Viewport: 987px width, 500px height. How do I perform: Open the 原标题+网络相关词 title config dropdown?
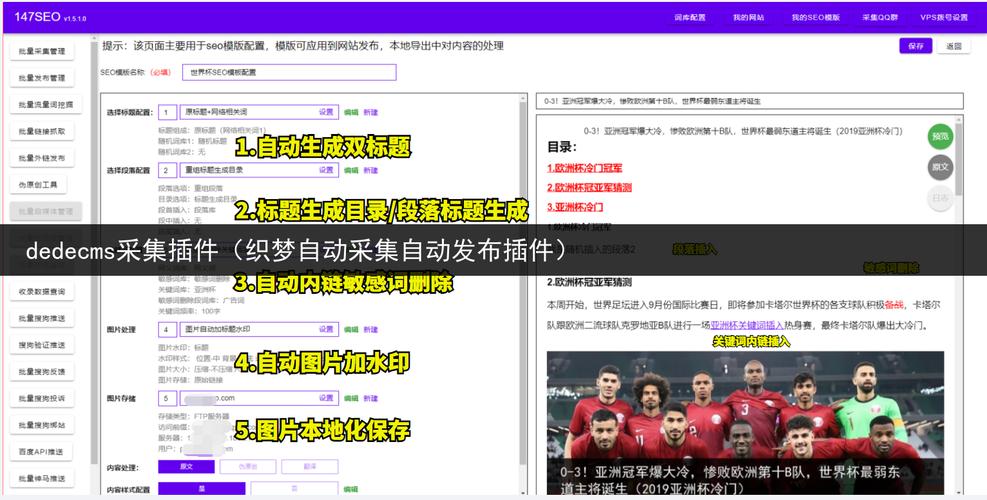pyautogui.click(x=259, y=112)
